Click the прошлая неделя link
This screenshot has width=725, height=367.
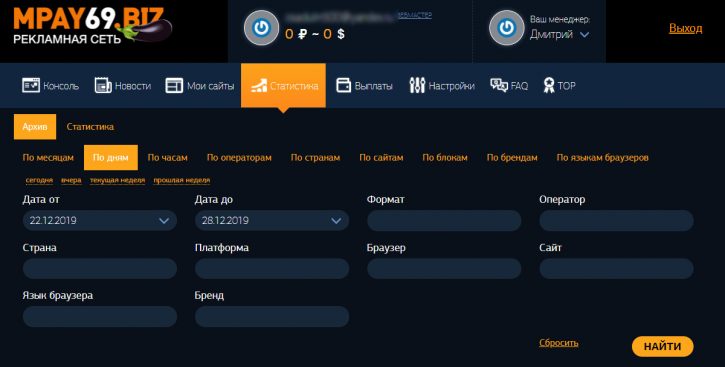tap(182, 180)
